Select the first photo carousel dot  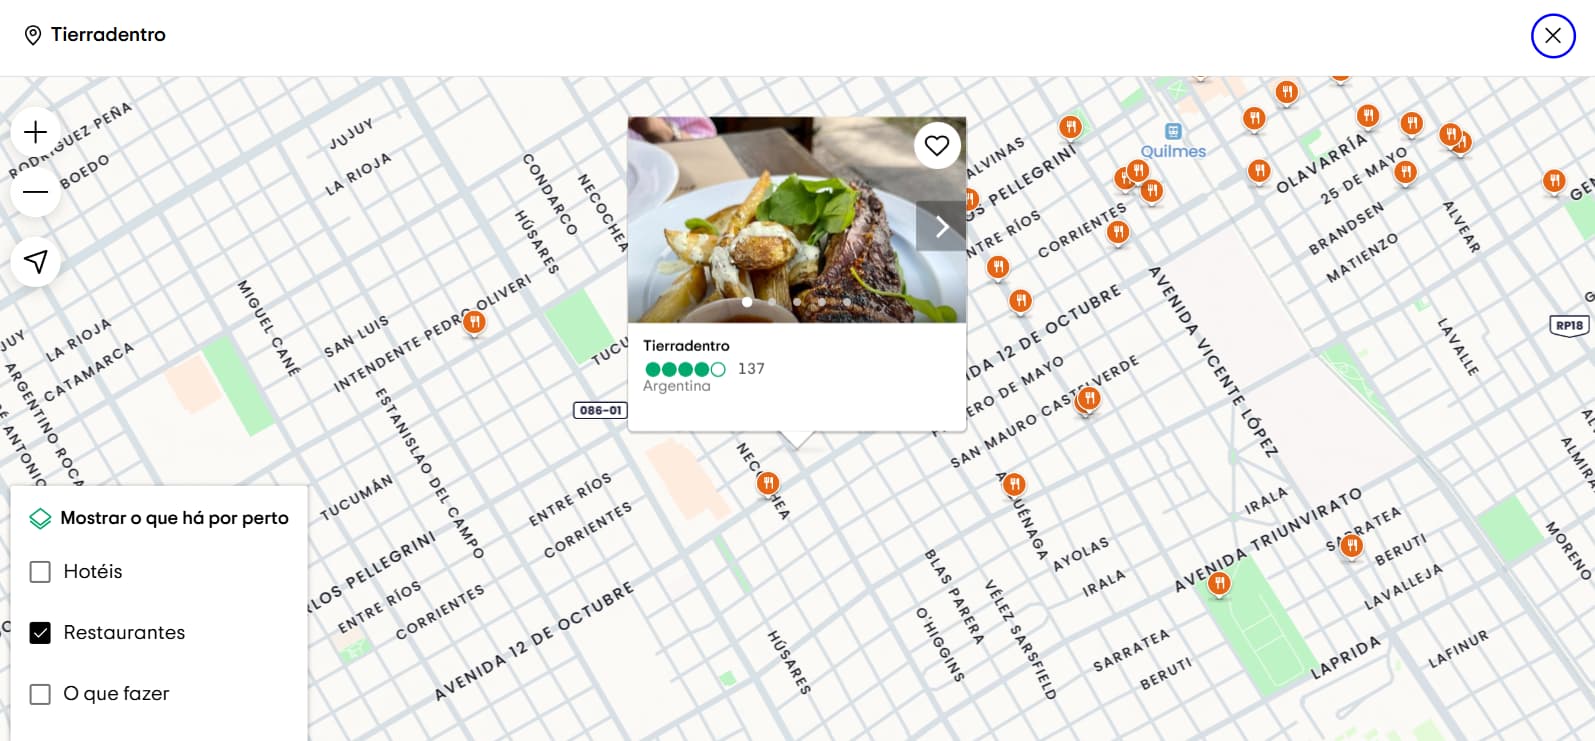click(x=747, y=302)
